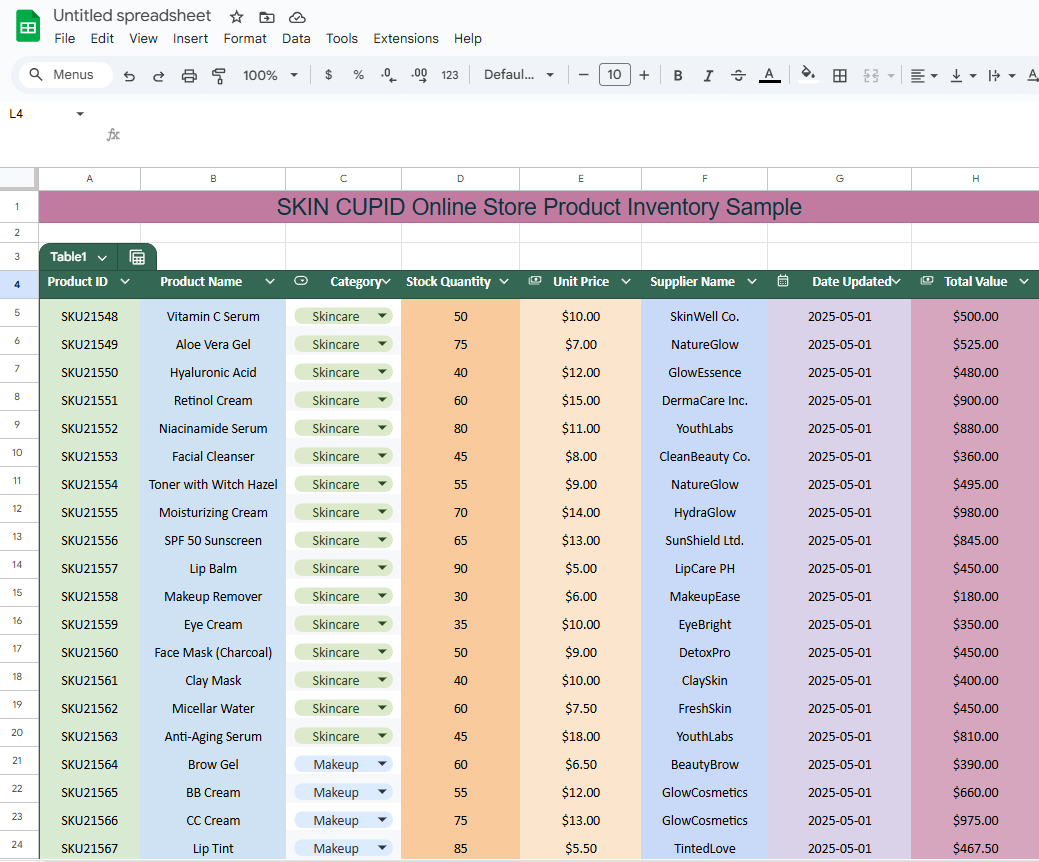Open the fill color picker
This screenshot has width=1039, height=862.
click(x=808, y=74)
